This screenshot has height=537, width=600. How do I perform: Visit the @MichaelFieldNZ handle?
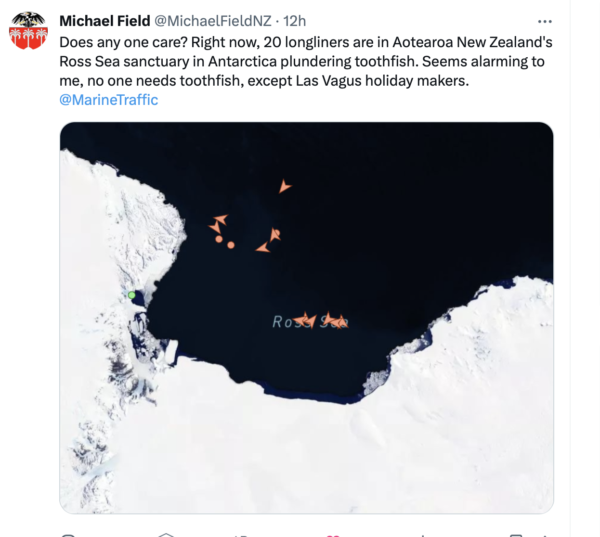pos(214,21)
